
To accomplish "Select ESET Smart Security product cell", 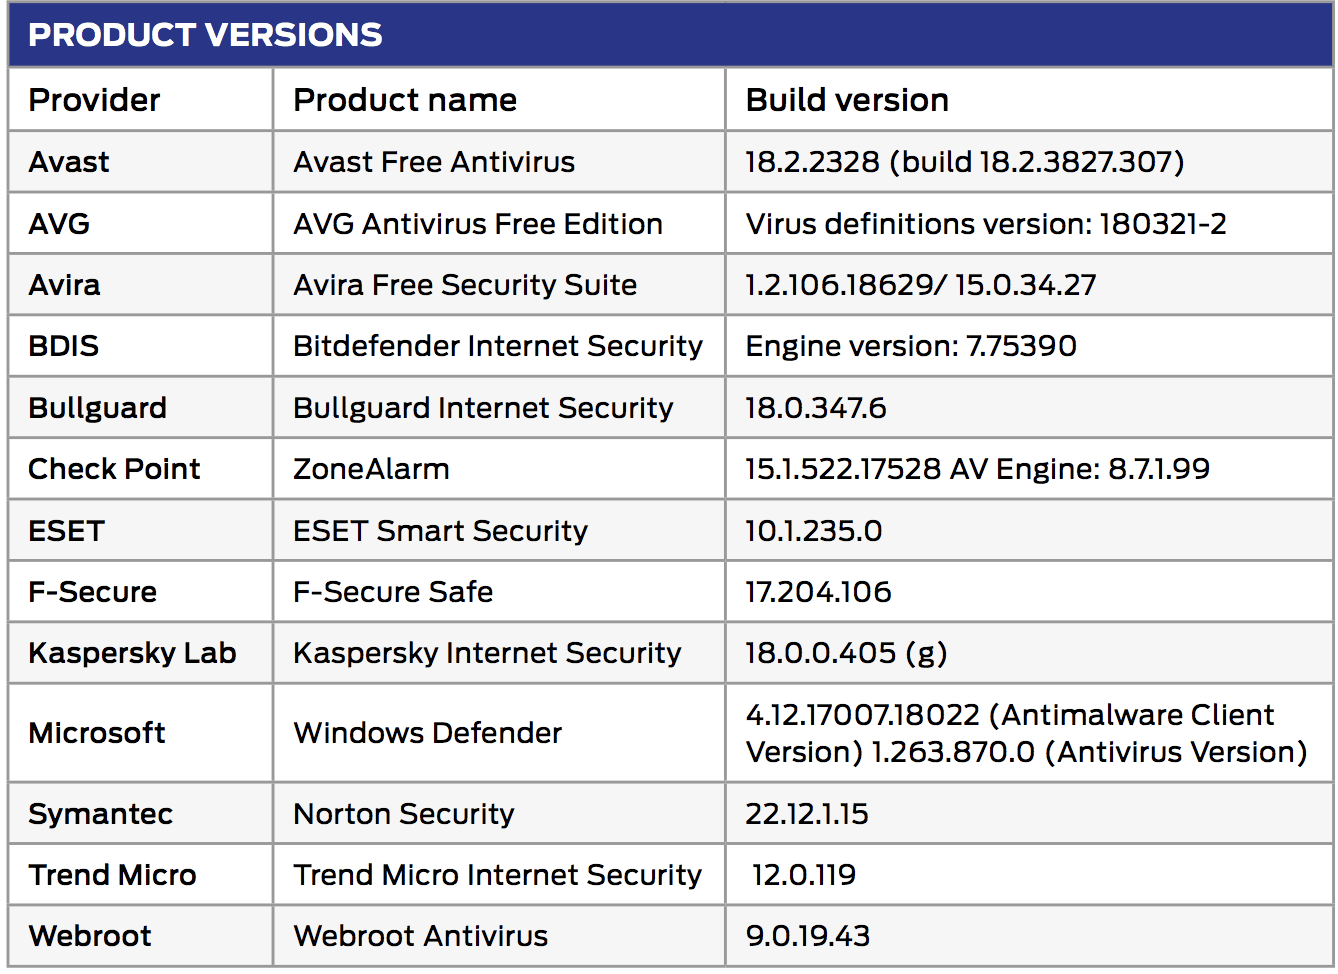I will pyautogui.click(x=440, y=531).
